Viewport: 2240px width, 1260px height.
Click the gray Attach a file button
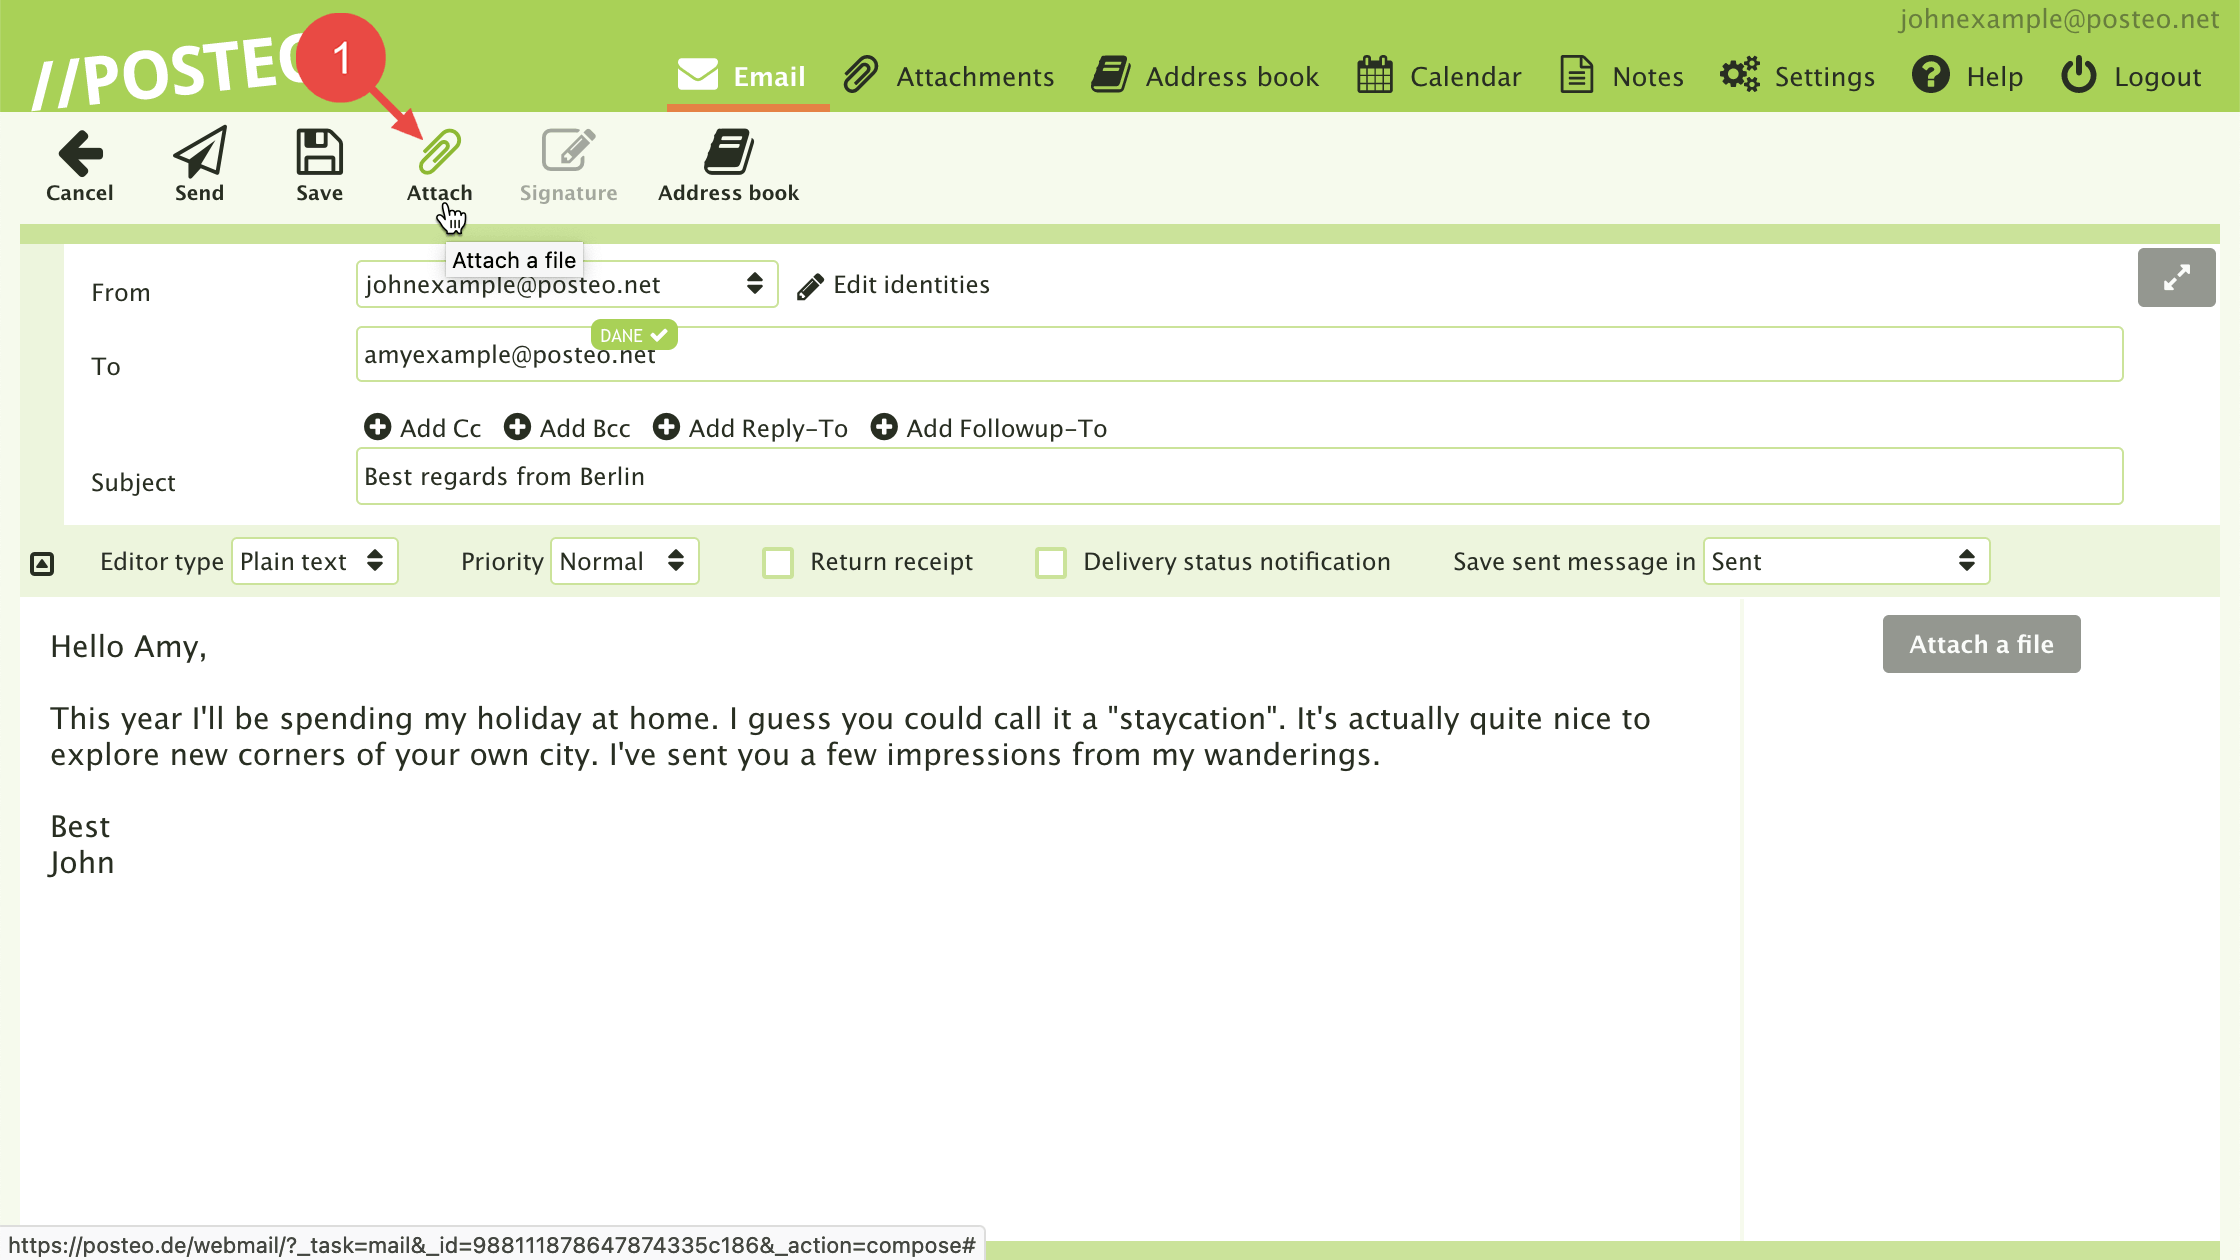click(x=1981, y=644)
